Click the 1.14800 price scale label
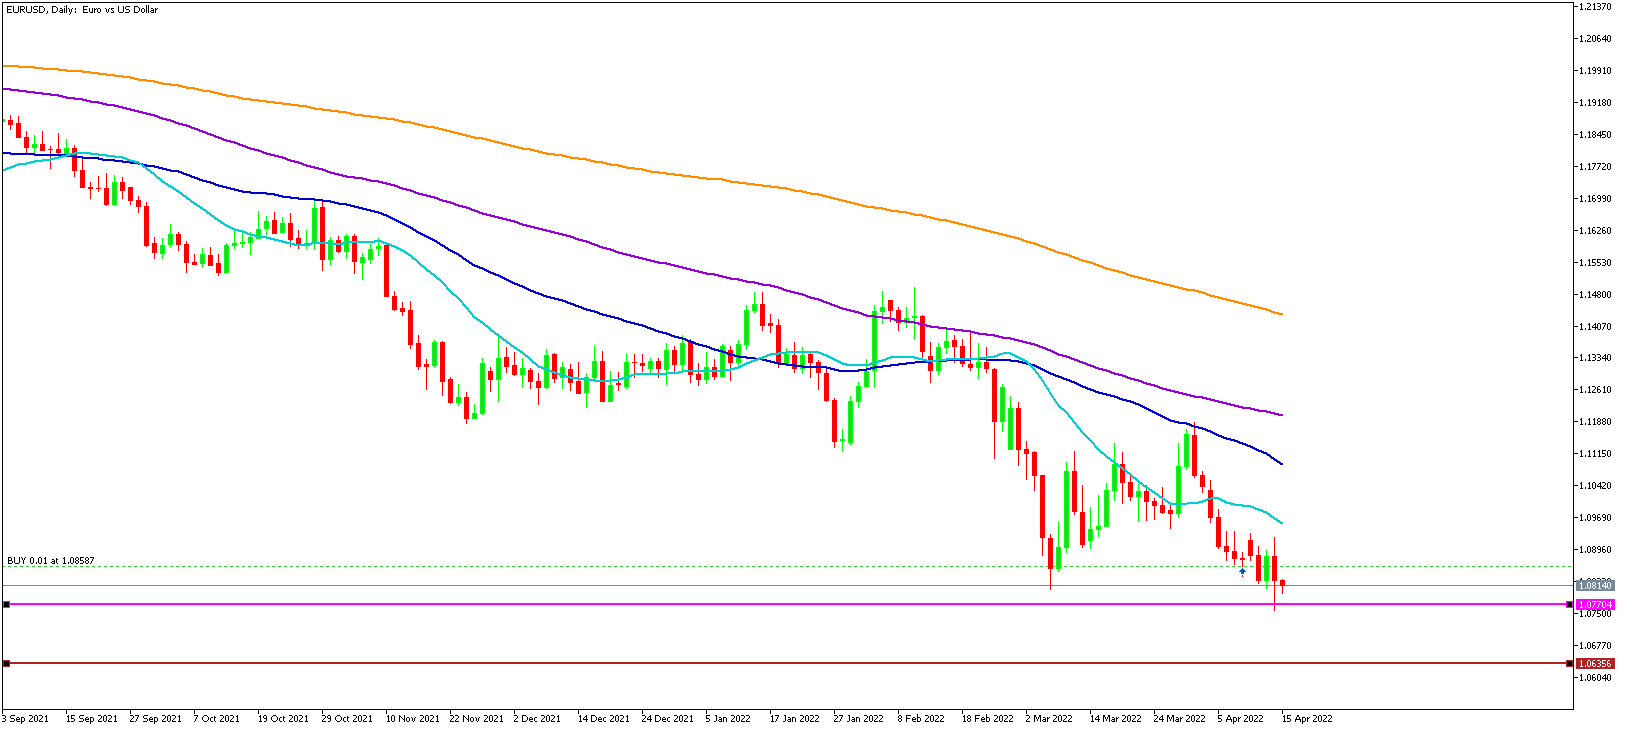 point(1596,295)
